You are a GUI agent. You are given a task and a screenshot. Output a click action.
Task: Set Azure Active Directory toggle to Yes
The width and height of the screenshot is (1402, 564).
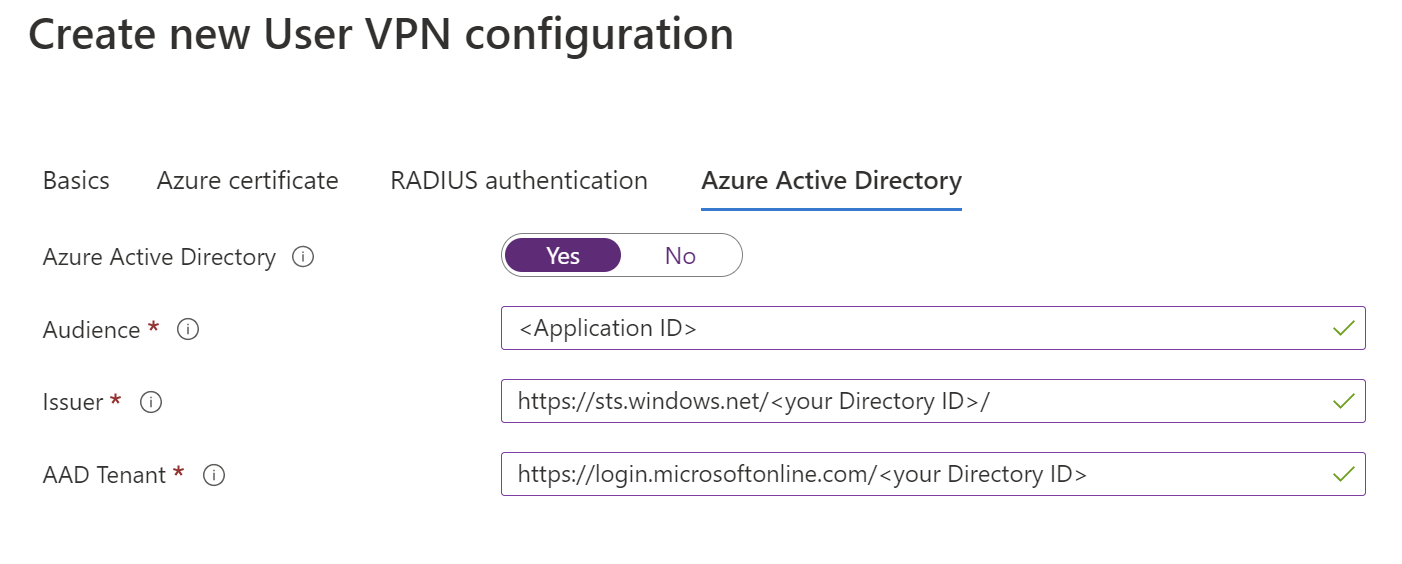[x=563, y=256]
